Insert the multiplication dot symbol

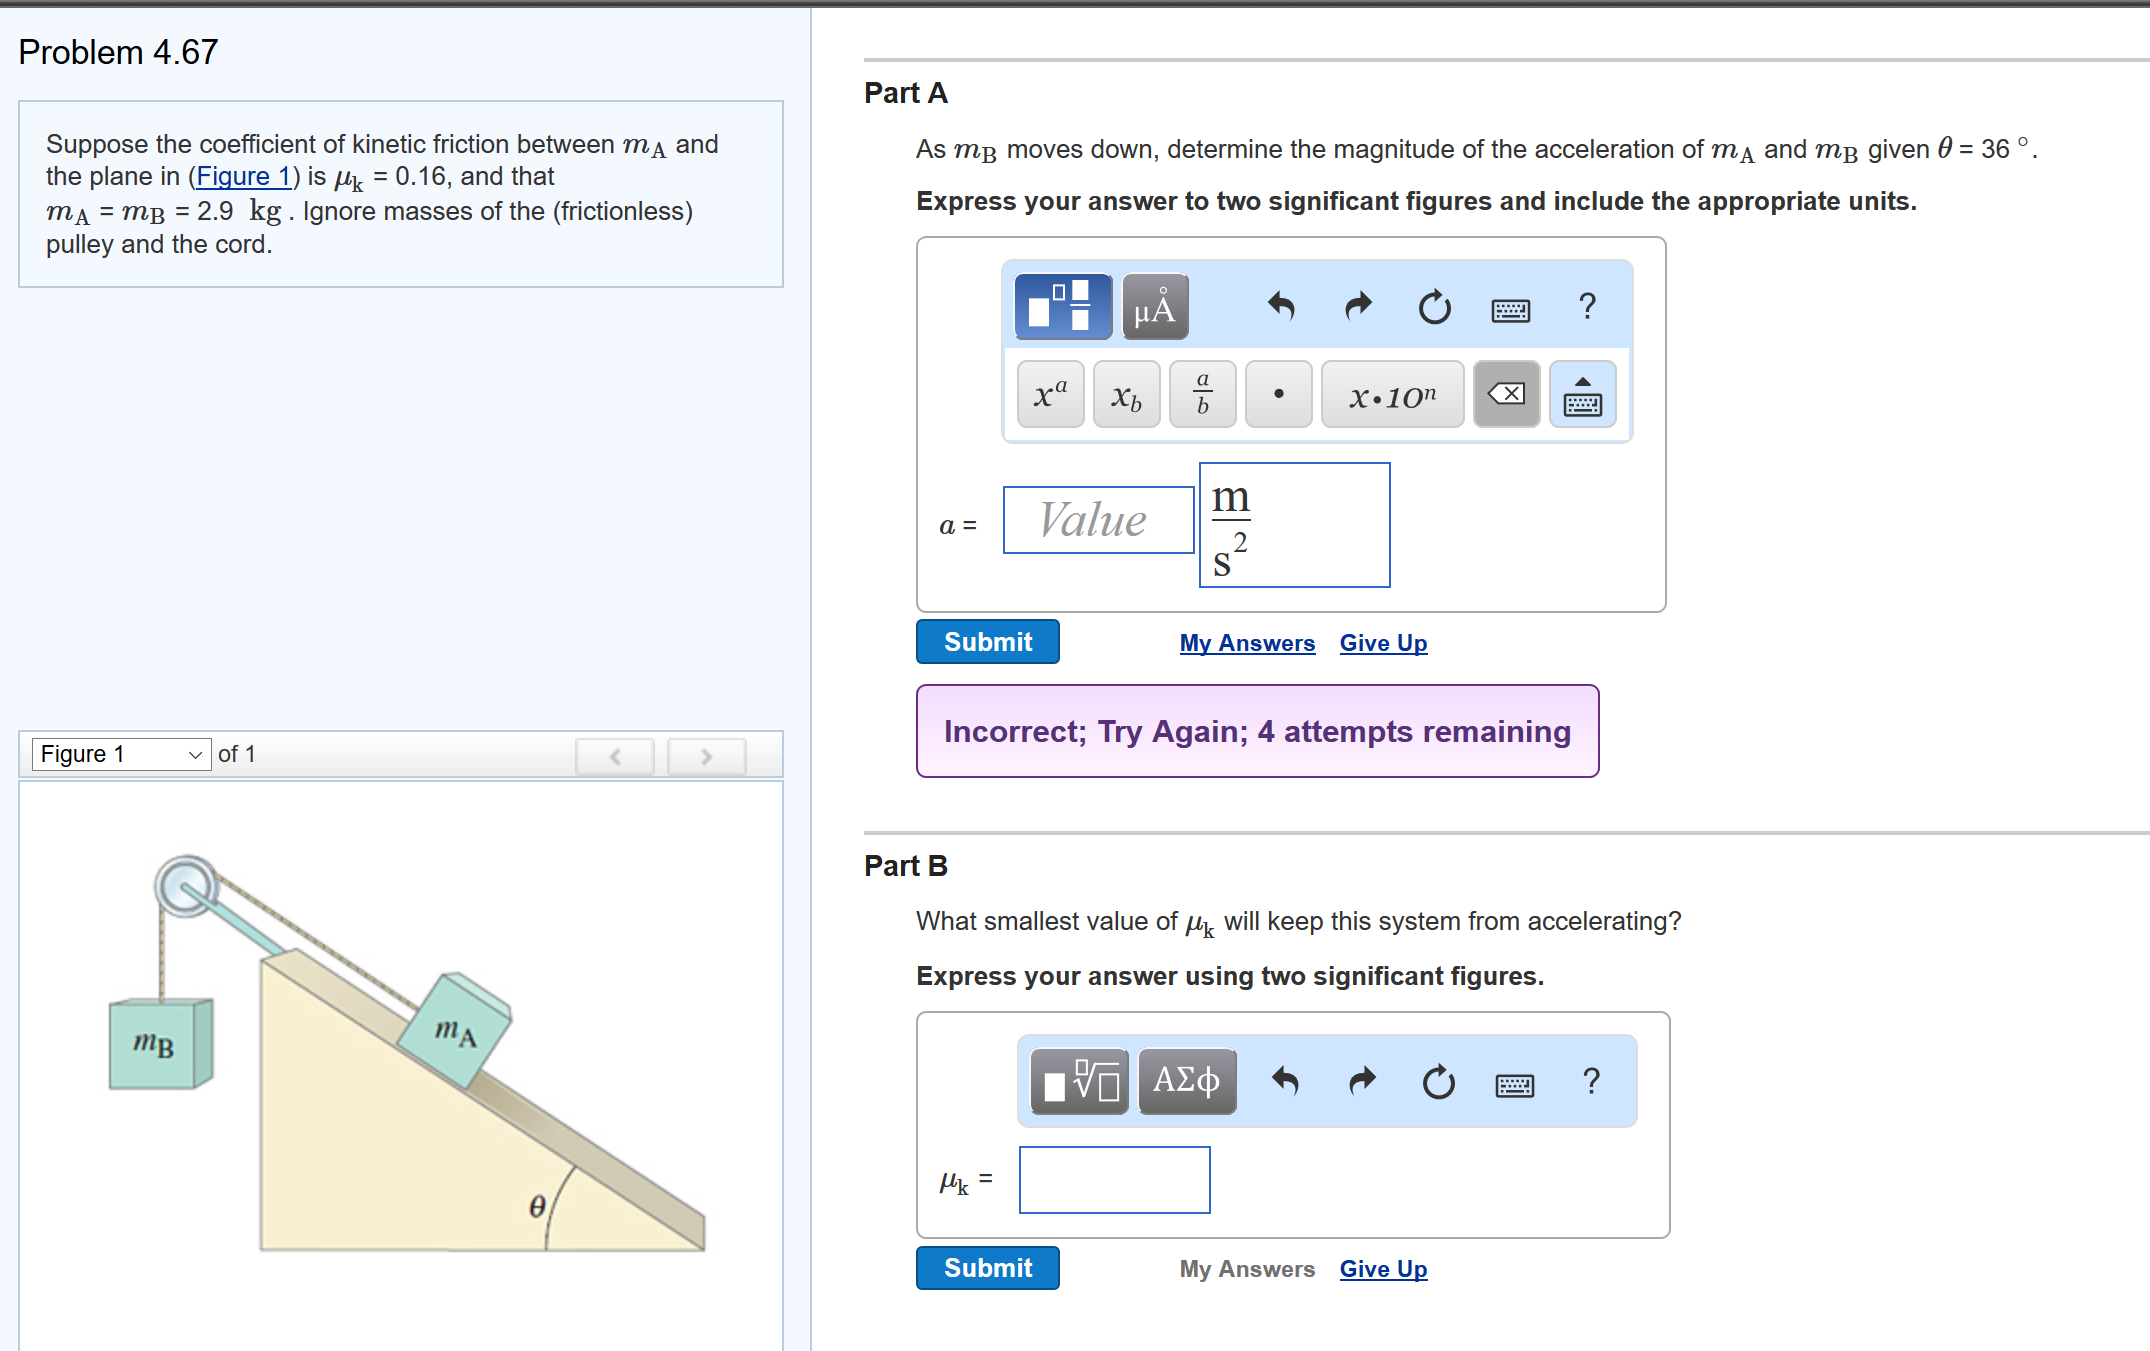[1279, 394]
